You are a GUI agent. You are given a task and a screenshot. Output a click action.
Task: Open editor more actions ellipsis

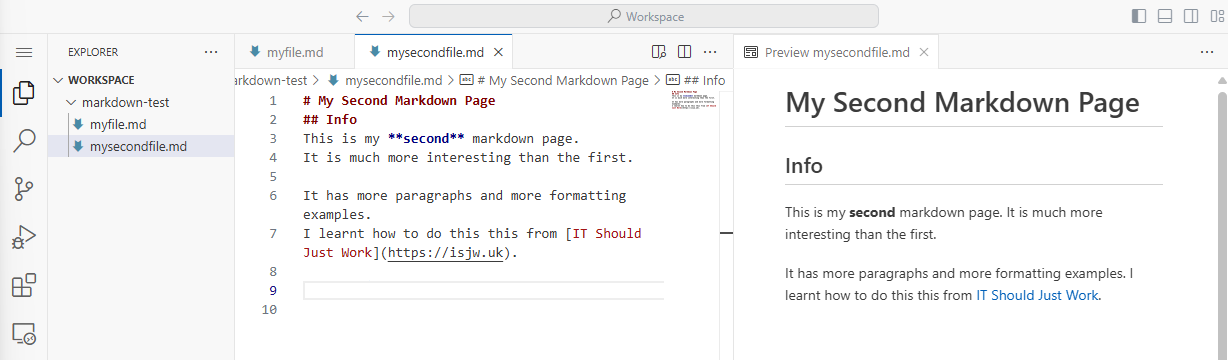coord(710,52)
